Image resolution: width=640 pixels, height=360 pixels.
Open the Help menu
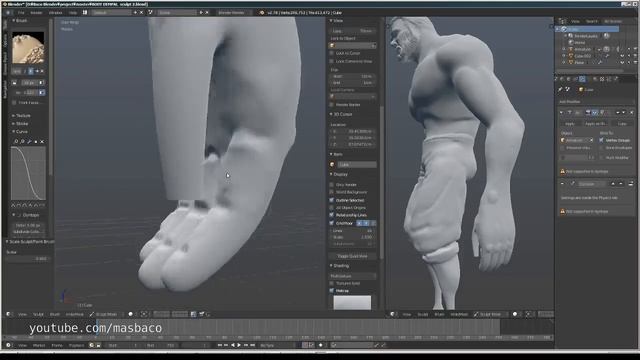pos(73,13)
